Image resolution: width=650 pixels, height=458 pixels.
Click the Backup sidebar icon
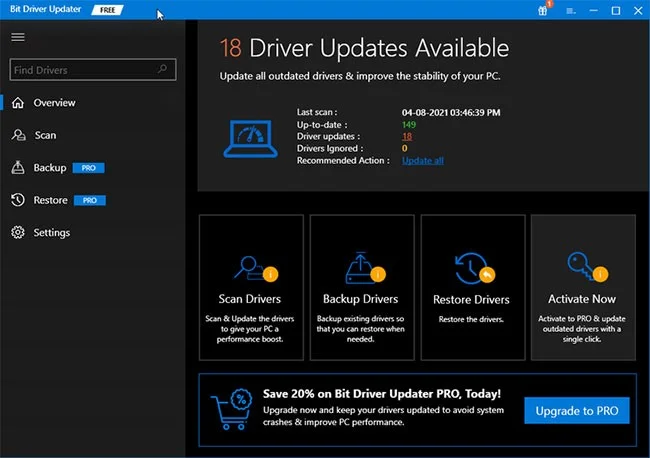(18, 167)
